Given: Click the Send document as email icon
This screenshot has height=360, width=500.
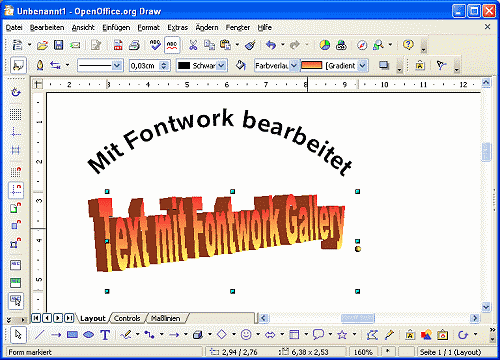Looking at the screenshot, I should pyautogui.click(x=75, y=45).
